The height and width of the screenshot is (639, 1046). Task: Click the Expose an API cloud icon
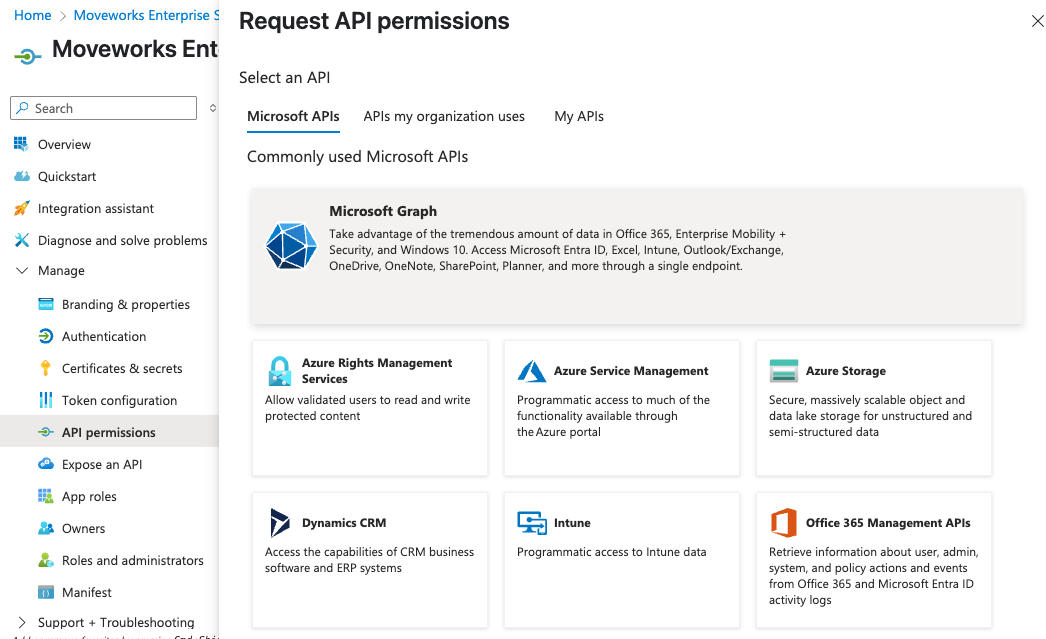45,464
